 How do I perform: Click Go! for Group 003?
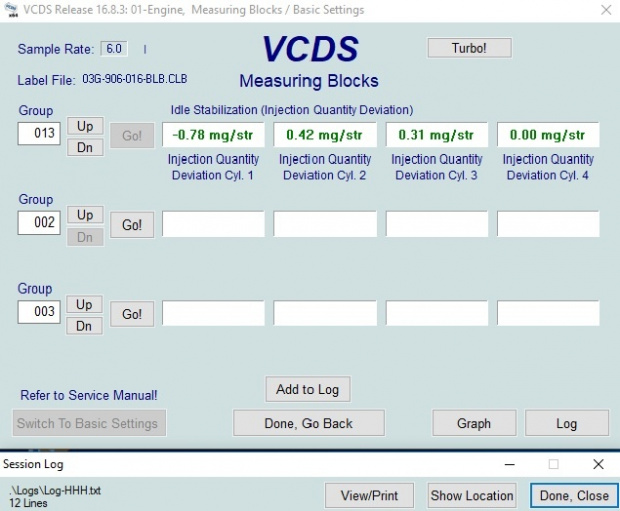point(132,314)
